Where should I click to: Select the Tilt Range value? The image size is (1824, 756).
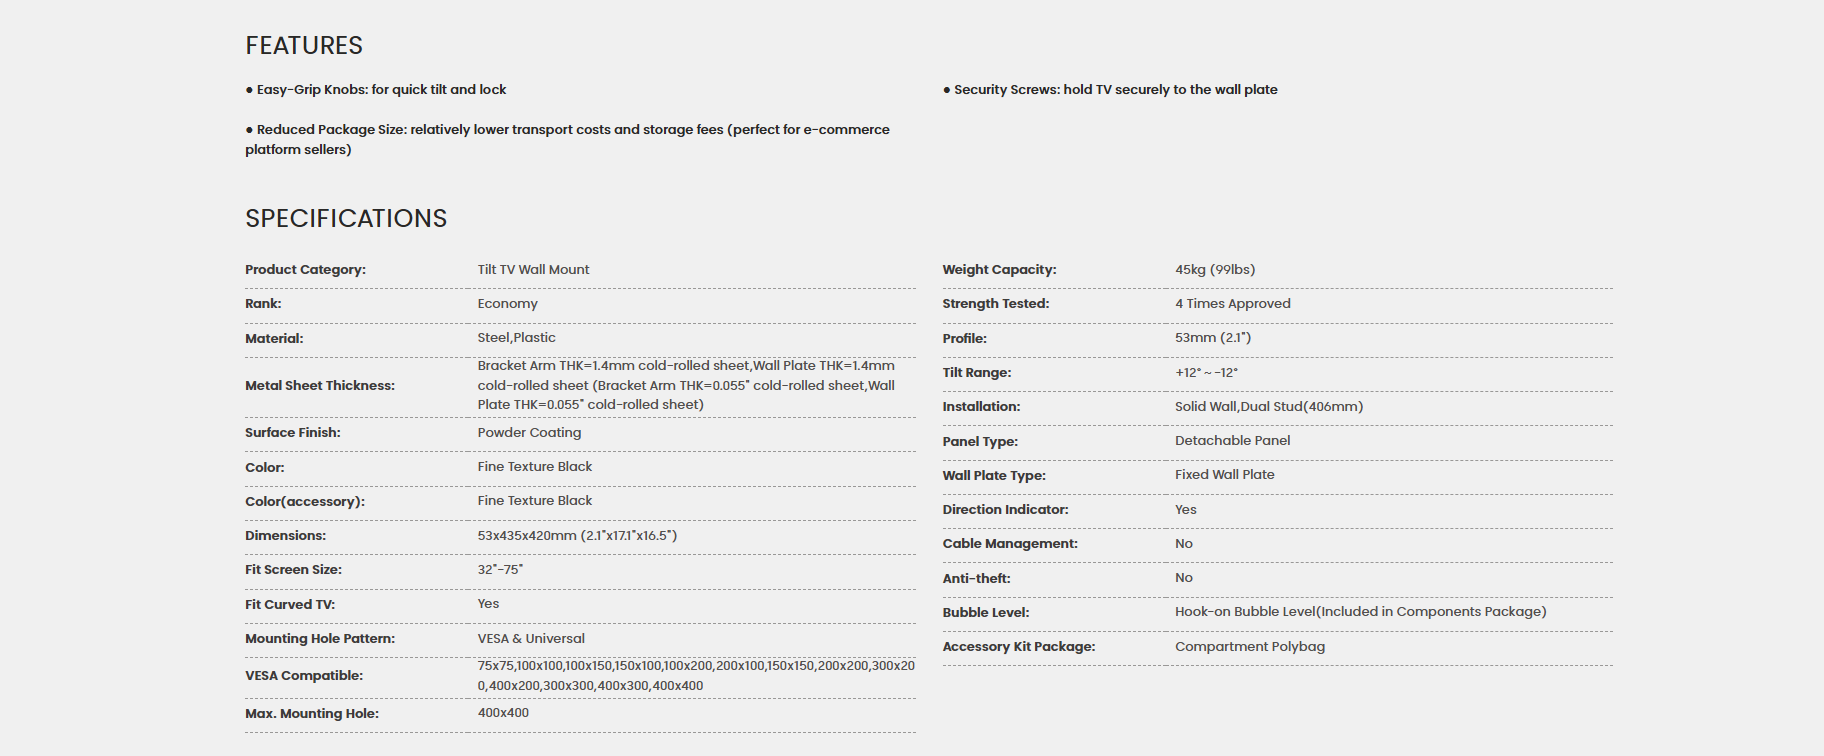tap(1206, 373)
